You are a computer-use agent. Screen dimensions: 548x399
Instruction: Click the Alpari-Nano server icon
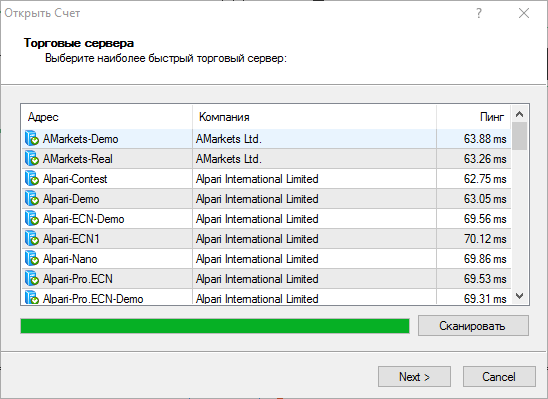[x=32, y=259]
